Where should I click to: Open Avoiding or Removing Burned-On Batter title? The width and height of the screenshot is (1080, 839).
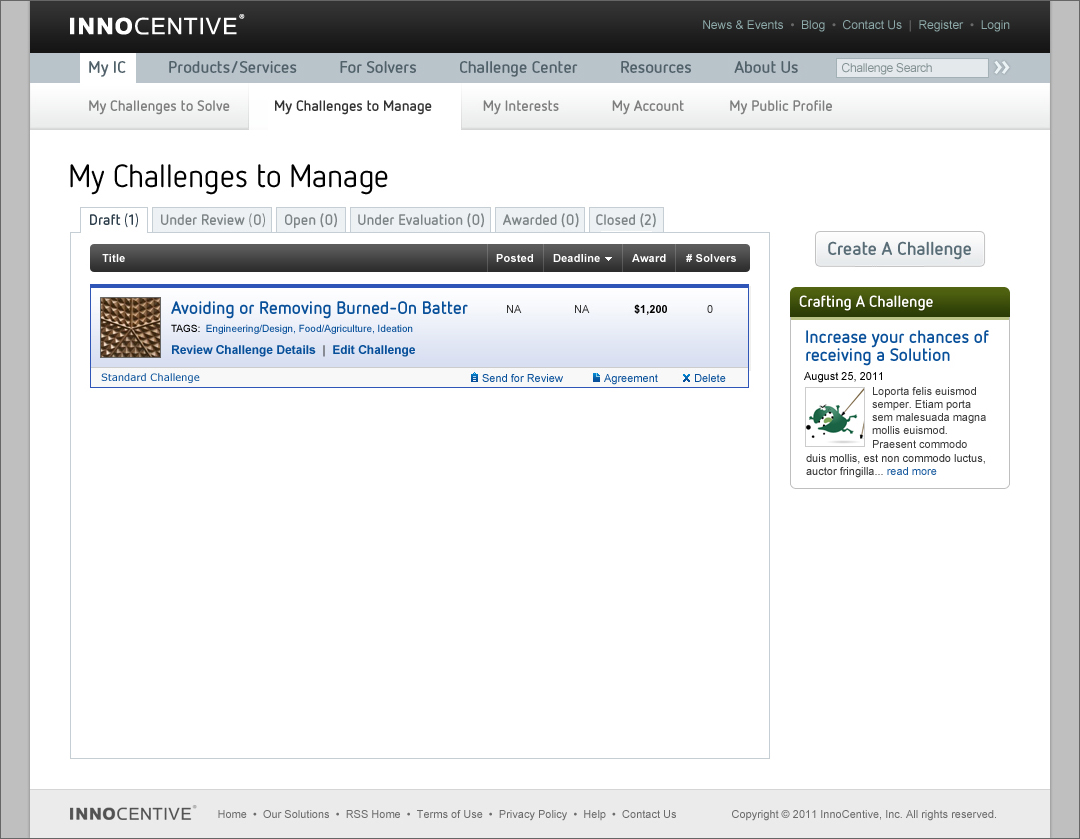click(319, 308)
